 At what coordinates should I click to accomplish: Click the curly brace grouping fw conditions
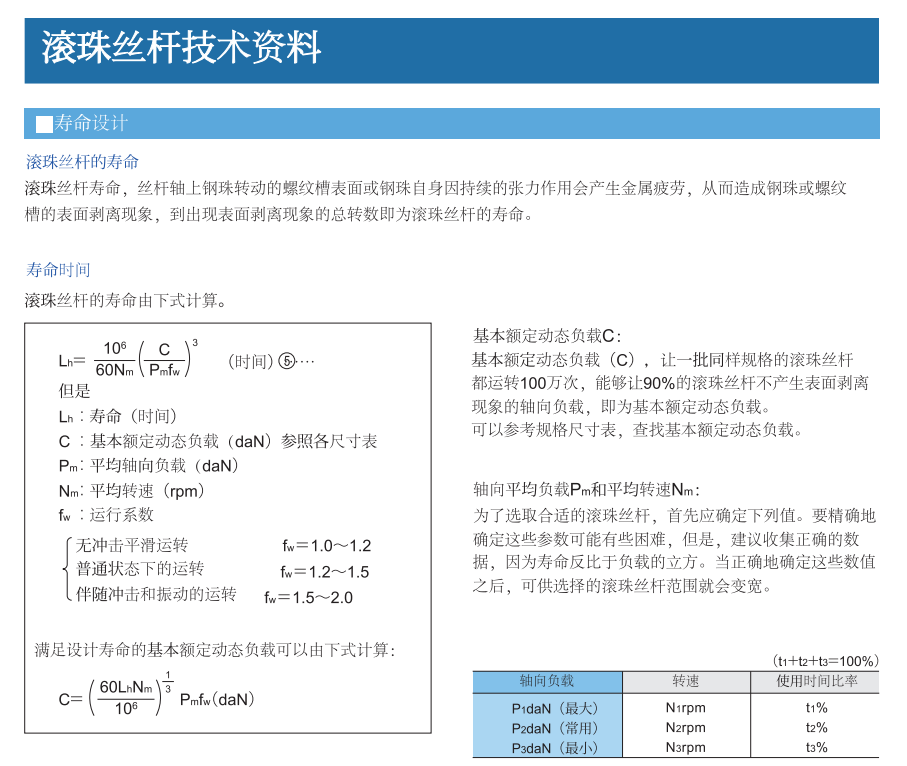(67, 570)
